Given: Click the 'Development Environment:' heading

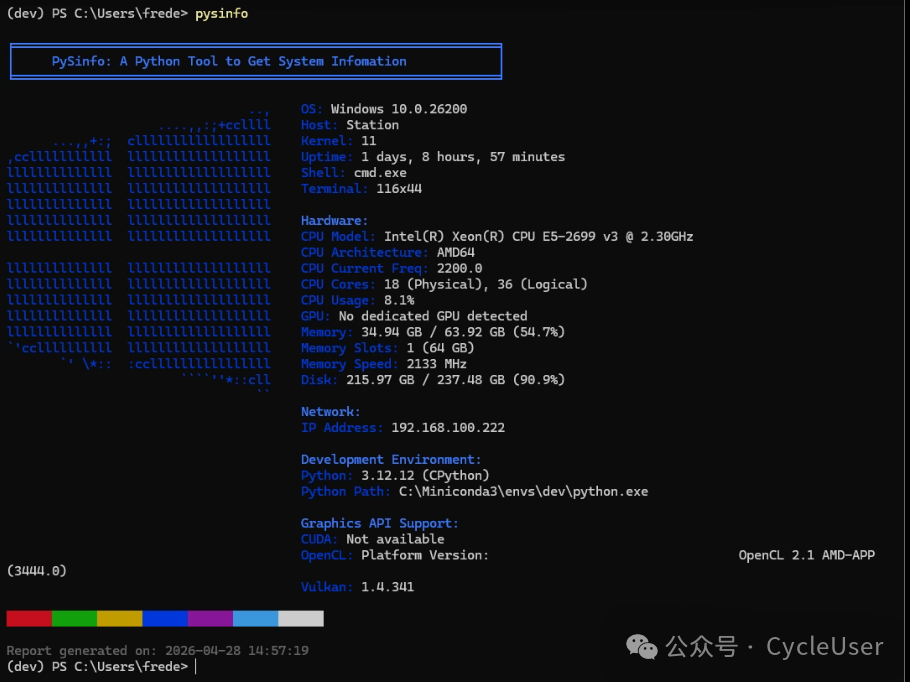Looking at the screenshot, I should tap(391, 460).
